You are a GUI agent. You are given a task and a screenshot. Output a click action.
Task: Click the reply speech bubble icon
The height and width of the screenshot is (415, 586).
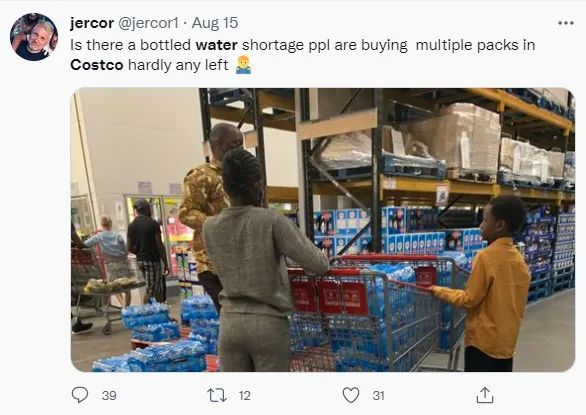coord(80,395)
